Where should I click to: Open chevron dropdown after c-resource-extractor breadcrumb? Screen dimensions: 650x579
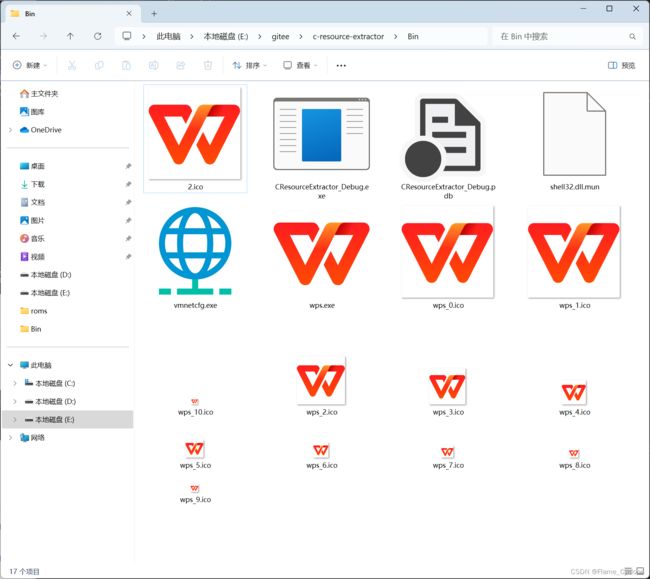point(395,36)
